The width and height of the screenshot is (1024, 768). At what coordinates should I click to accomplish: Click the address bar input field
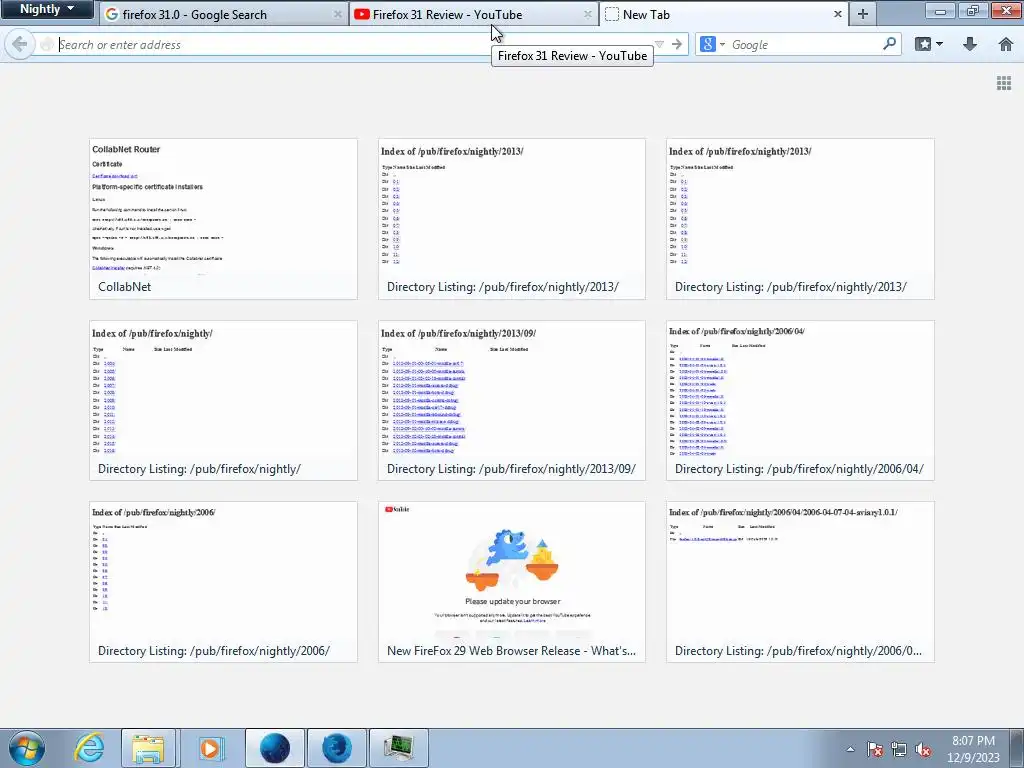353,44
